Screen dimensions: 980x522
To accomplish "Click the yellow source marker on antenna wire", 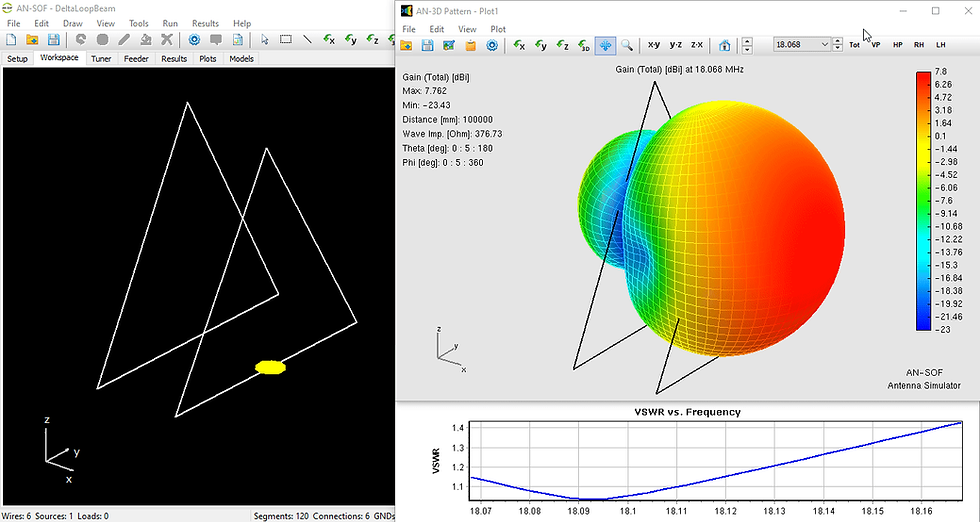I will tap(271, 368).
